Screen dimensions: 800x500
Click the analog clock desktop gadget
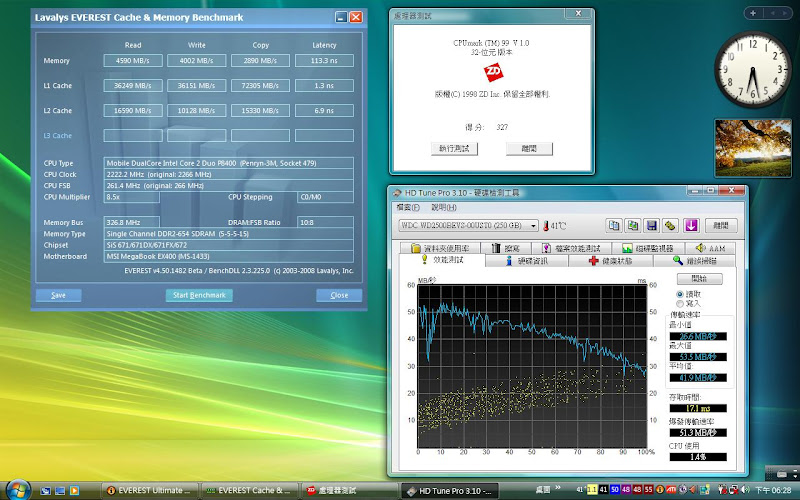pos(753,70)
